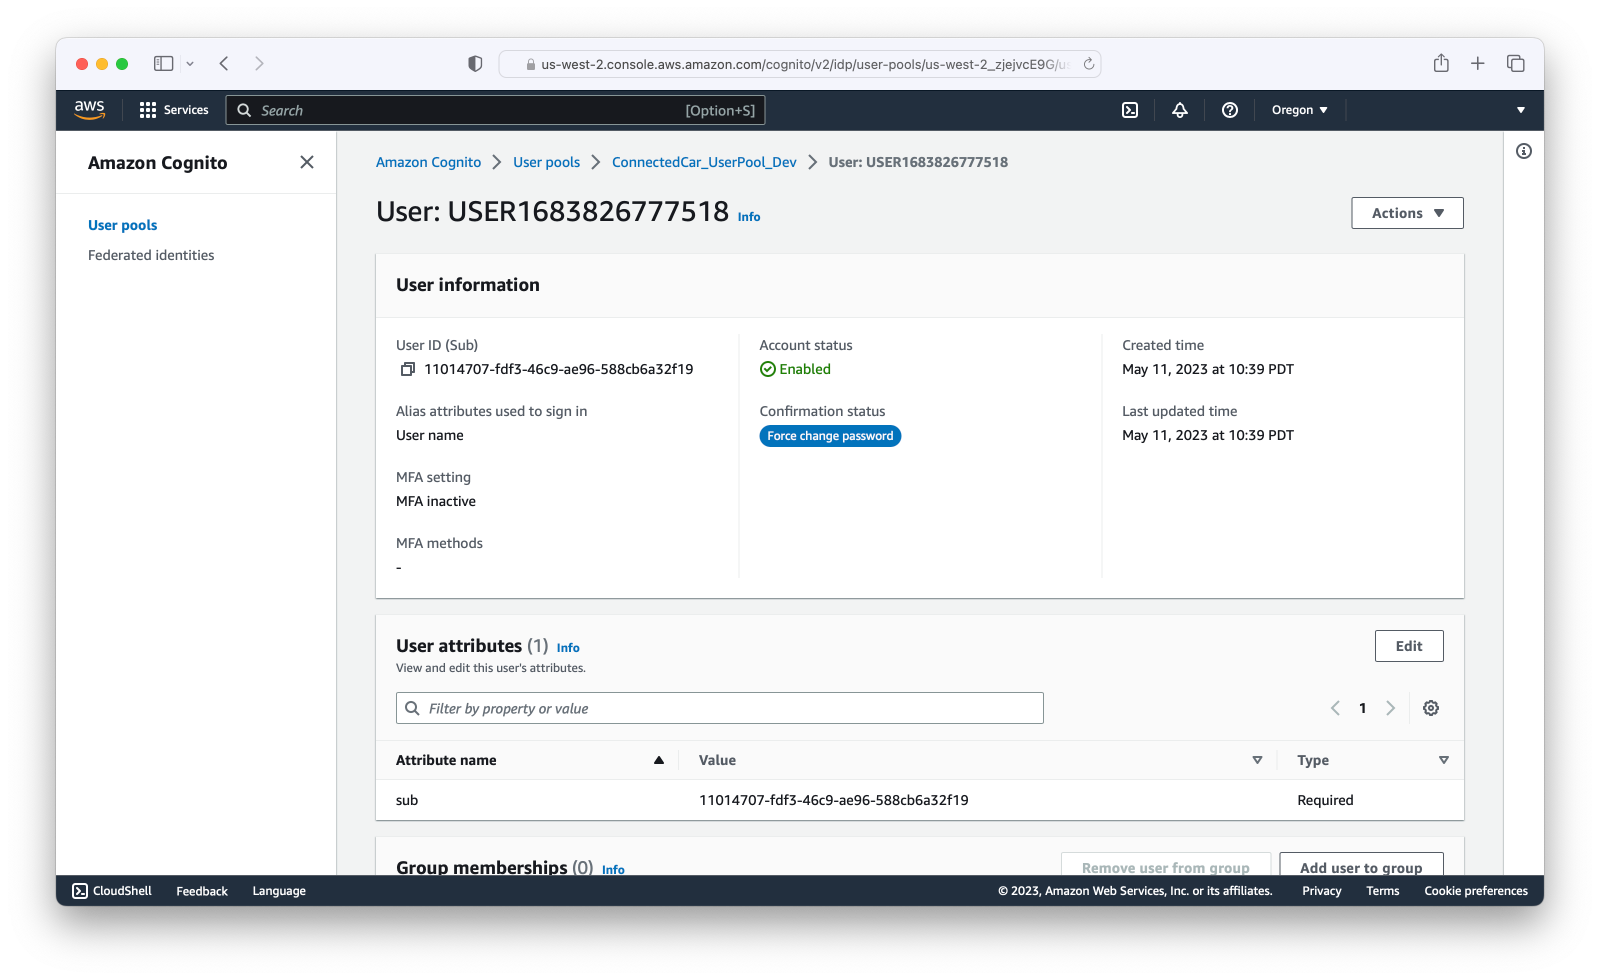The height and width of the screenshot is (980, 1600).
Task: Open Cookie preferences
Action: 1476,891
